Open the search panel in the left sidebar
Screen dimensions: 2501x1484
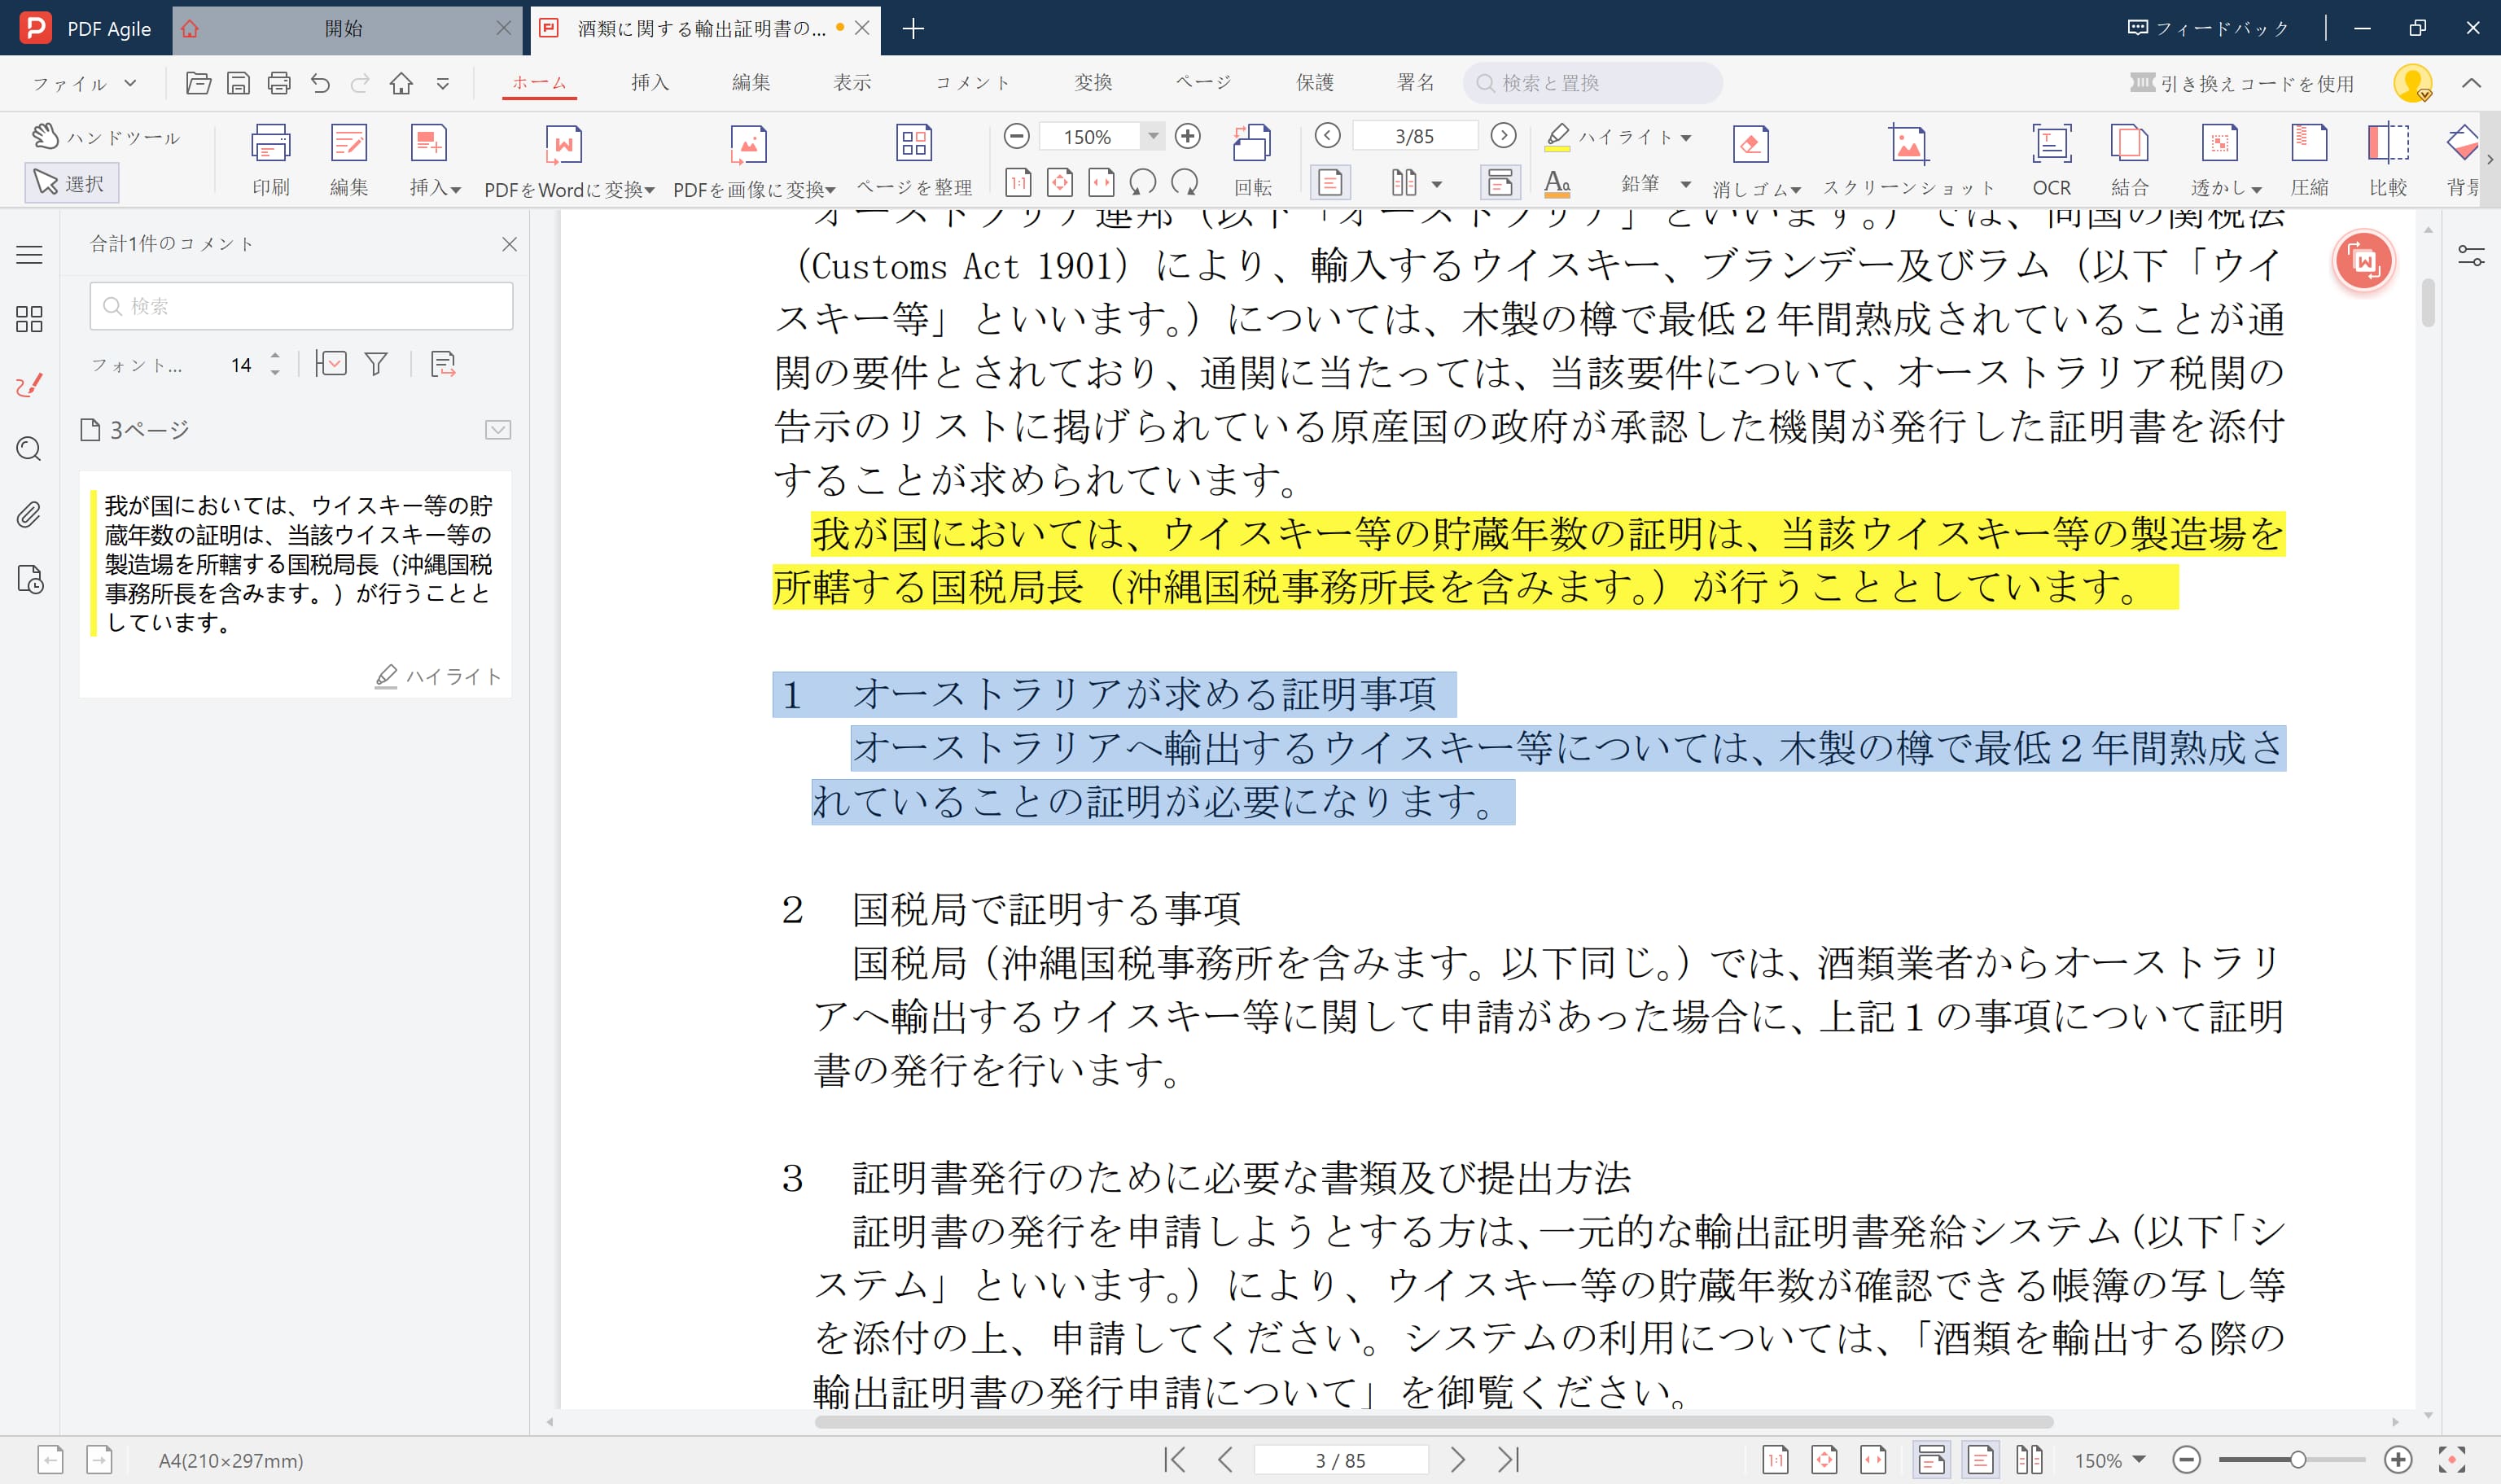(x=28, y=450)
